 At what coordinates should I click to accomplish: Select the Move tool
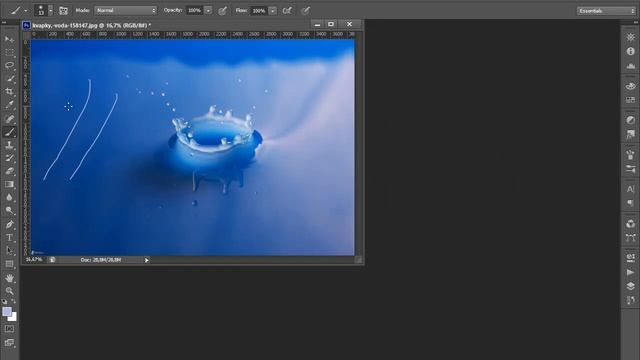(9, 39)
